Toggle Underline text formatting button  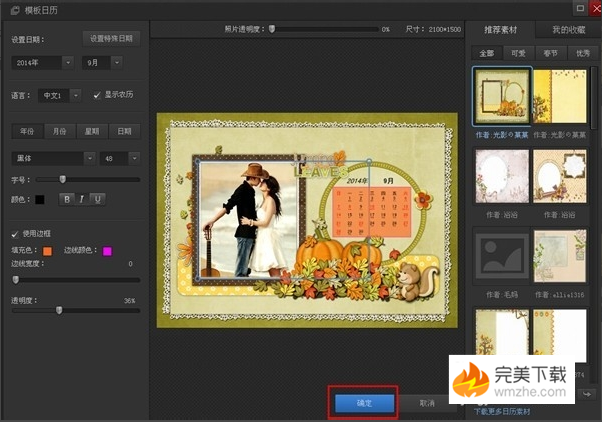click(98, 199)
